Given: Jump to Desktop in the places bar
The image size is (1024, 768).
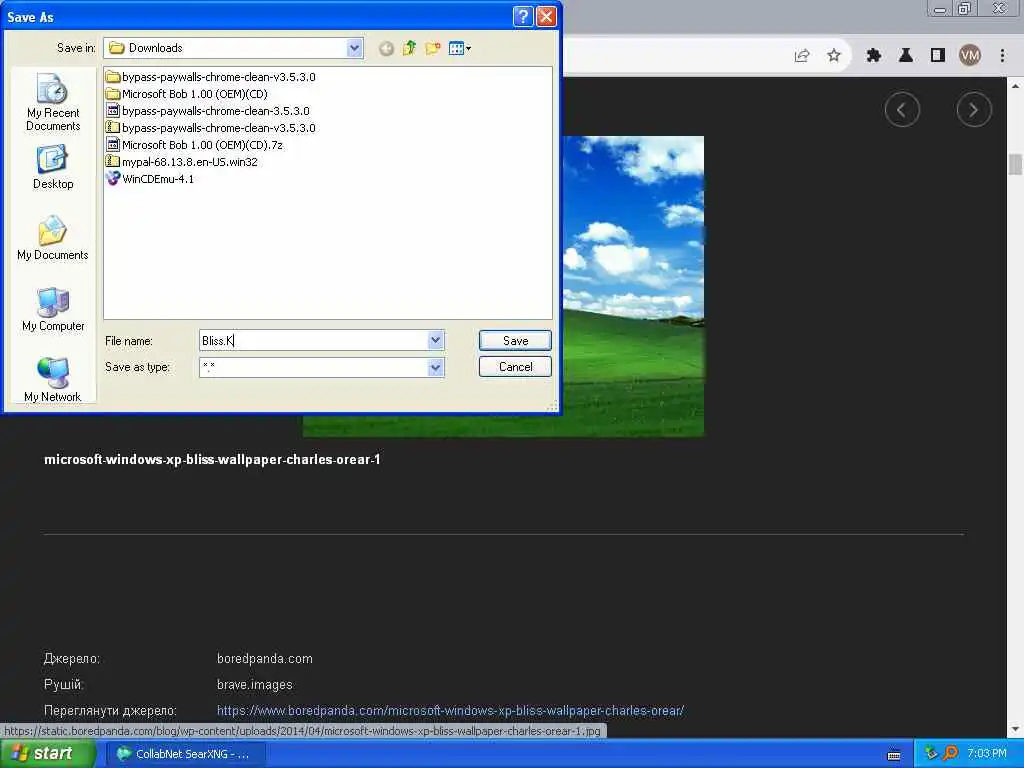Looking at the screenshot, I should click(x=53, y=168).
